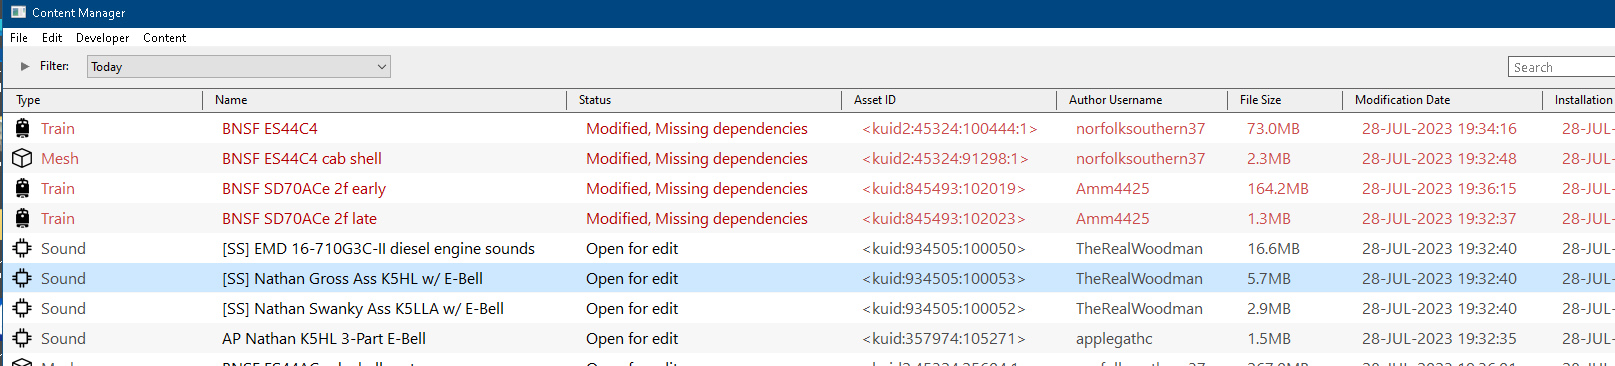Screen dimensions: 1615x366
Task: Select the BNSF ES44C4 name cell
Action: click(270, 128)
